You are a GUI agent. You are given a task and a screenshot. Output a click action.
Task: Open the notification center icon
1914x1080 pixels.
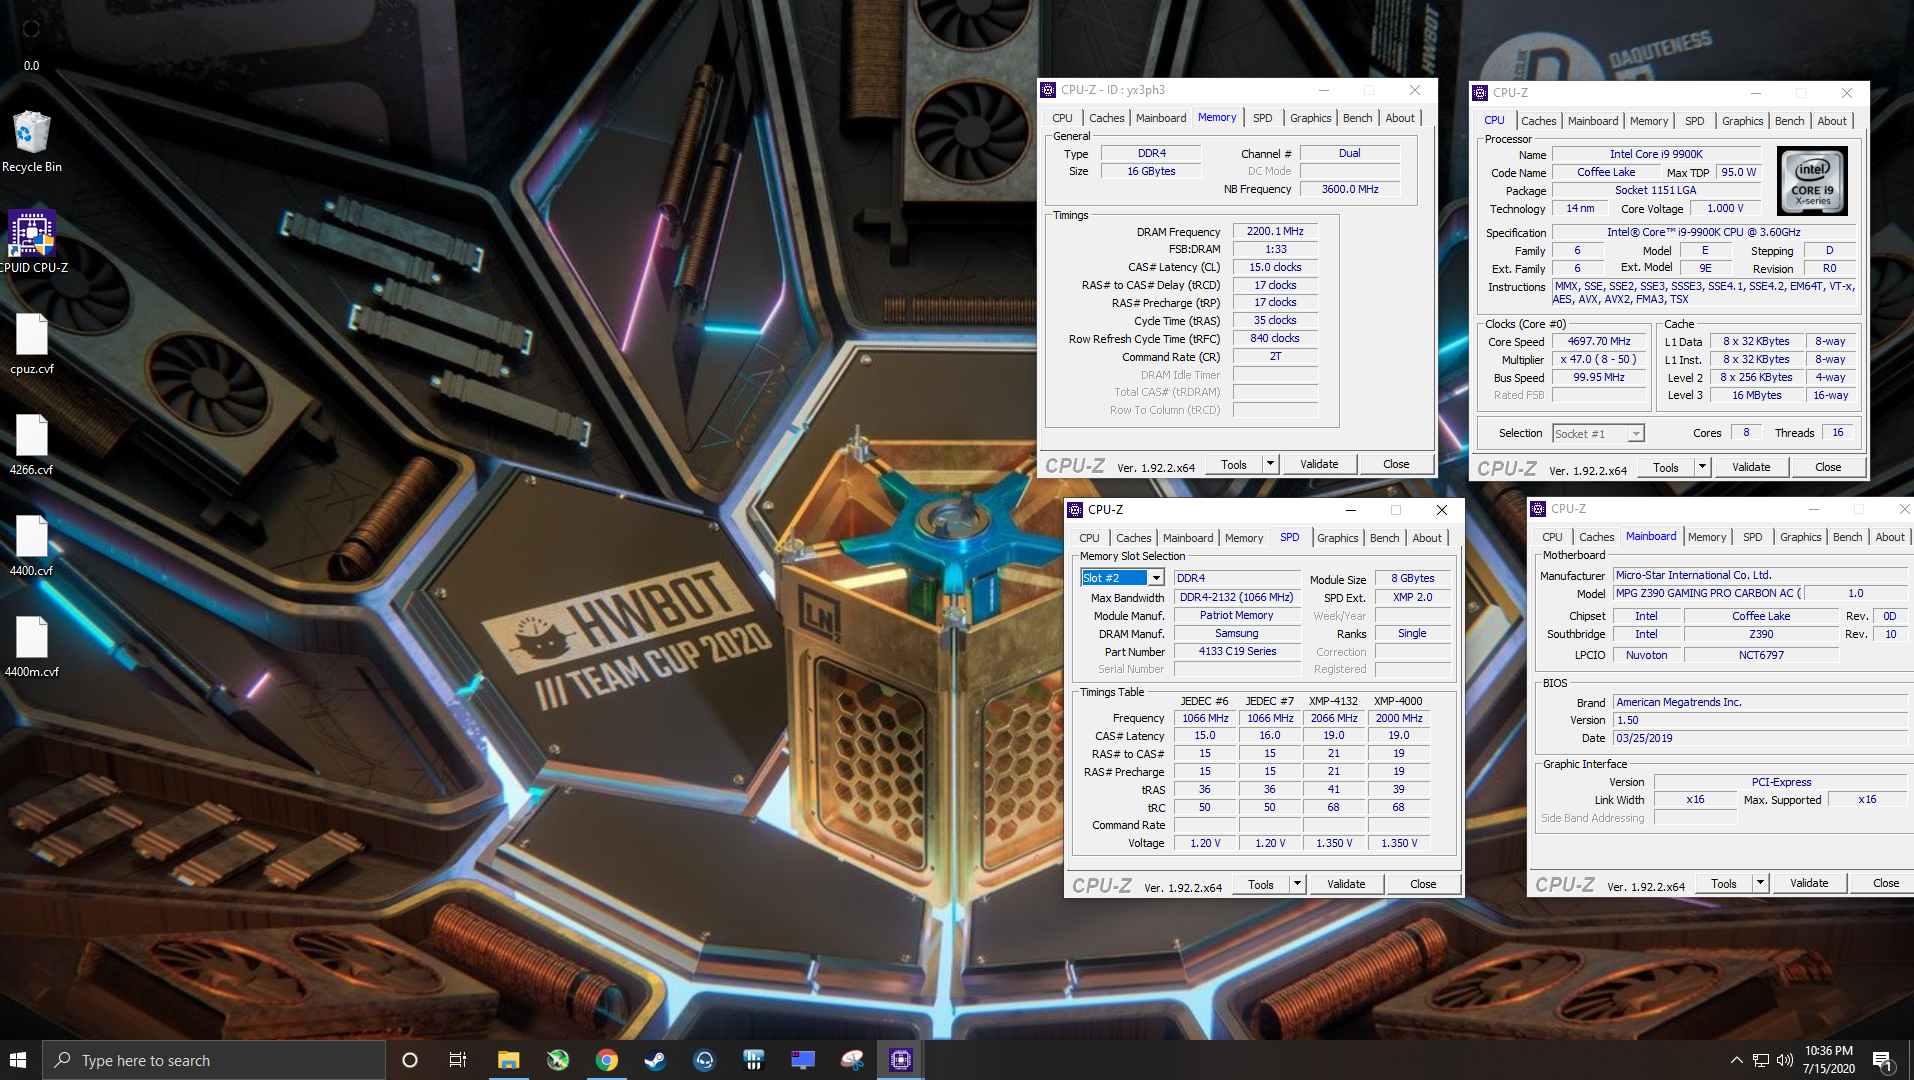[x=1883, y=1060]
